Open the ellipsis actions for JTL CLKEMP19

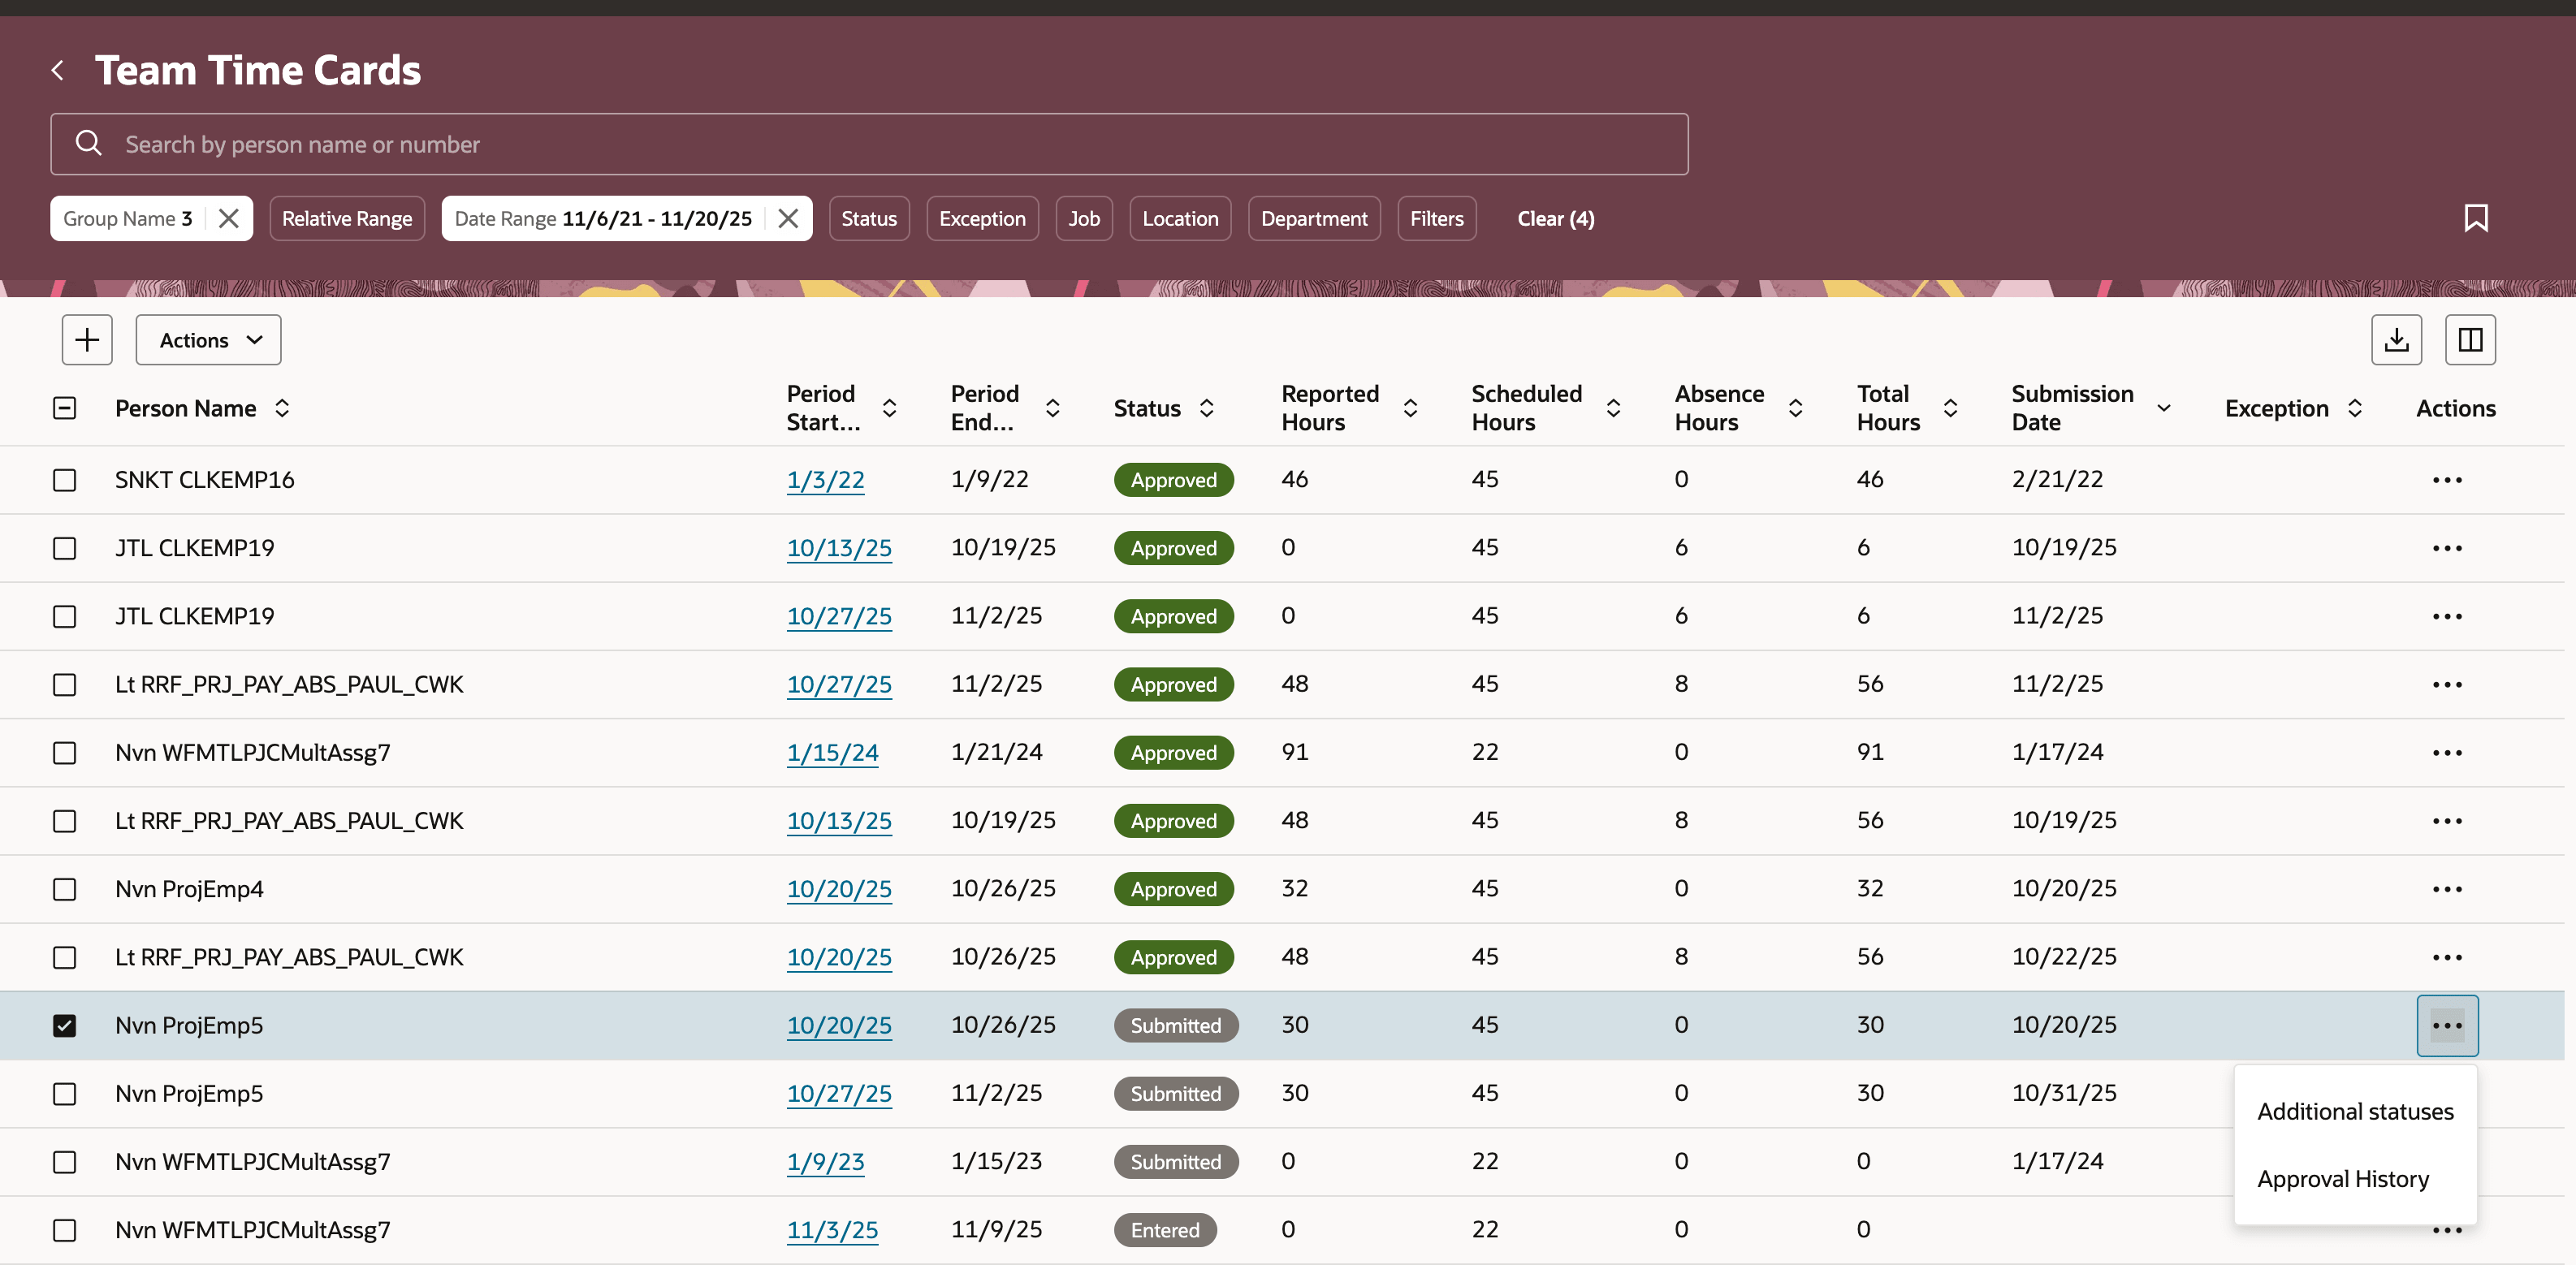point(2447,547)
